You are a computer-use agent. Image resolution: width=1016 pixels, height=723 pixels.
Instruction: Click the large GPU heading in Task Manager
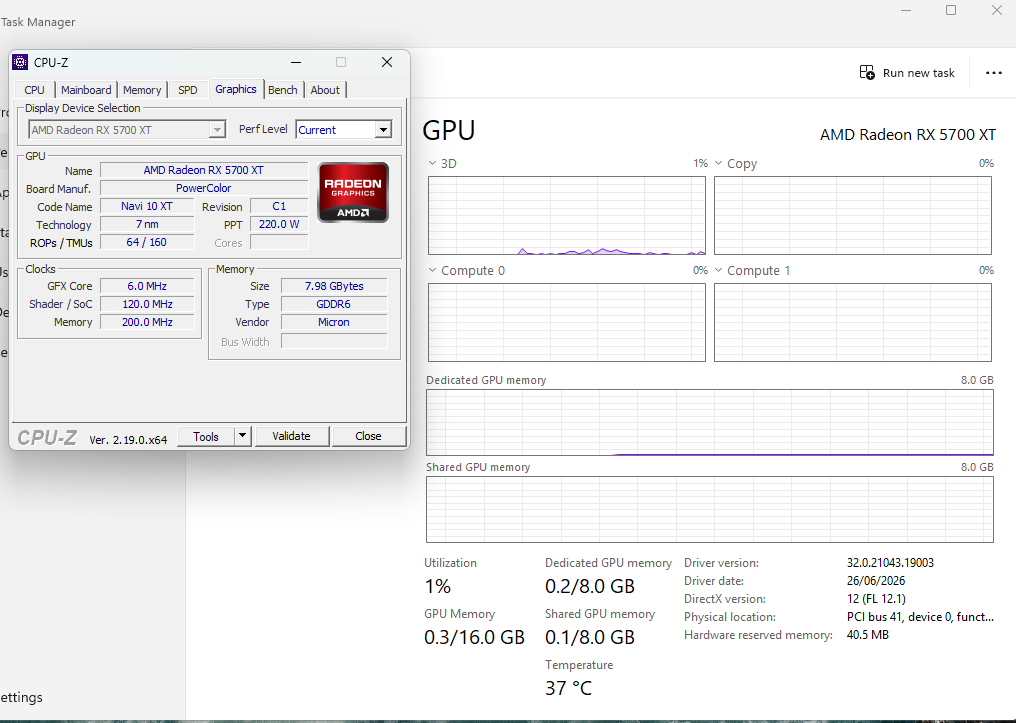tap(448, 130)
